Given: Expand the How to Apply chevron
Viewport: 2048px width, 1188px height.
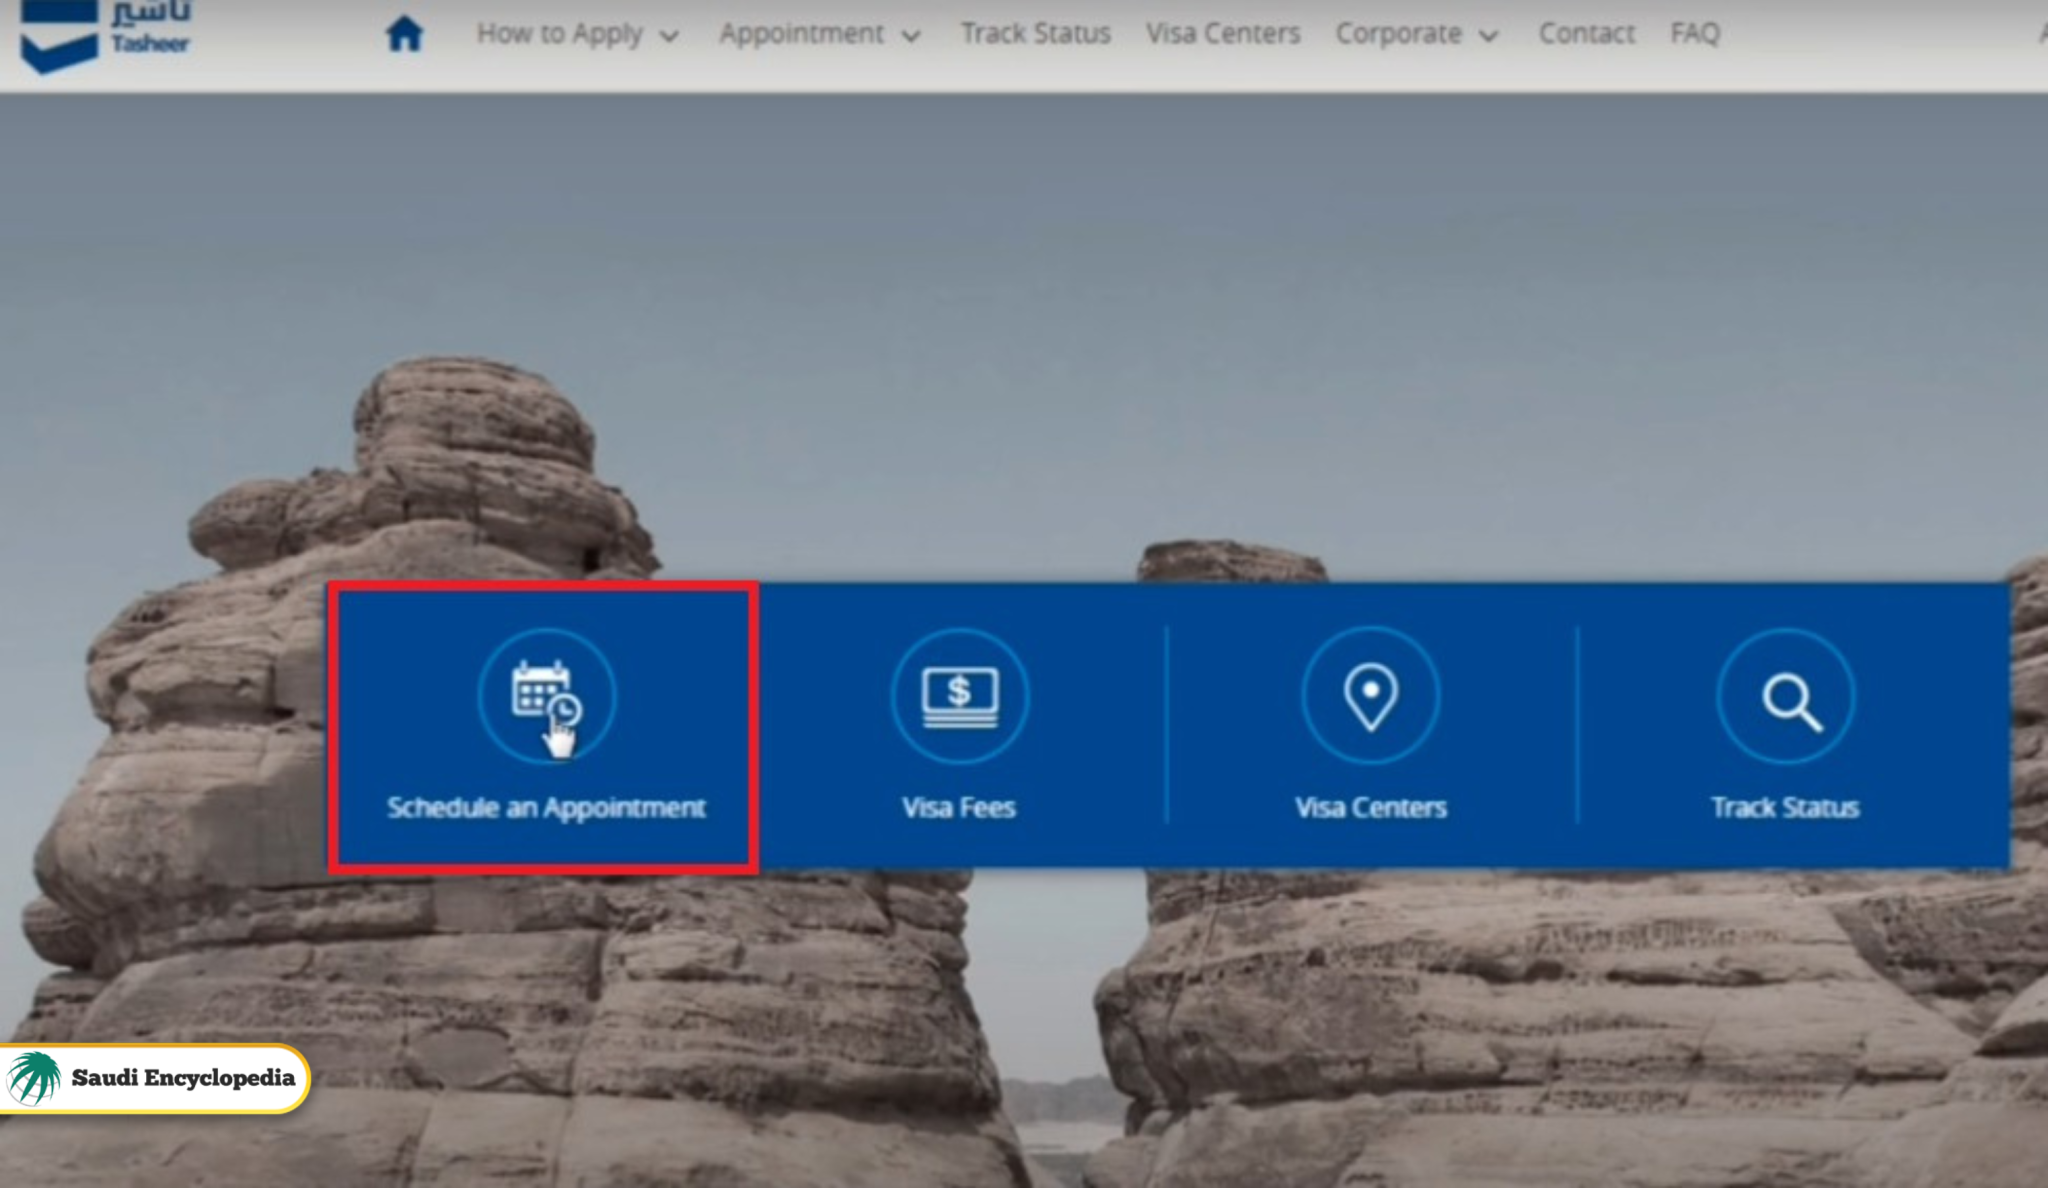Looking at the screenshot, I should coord(670,37).
